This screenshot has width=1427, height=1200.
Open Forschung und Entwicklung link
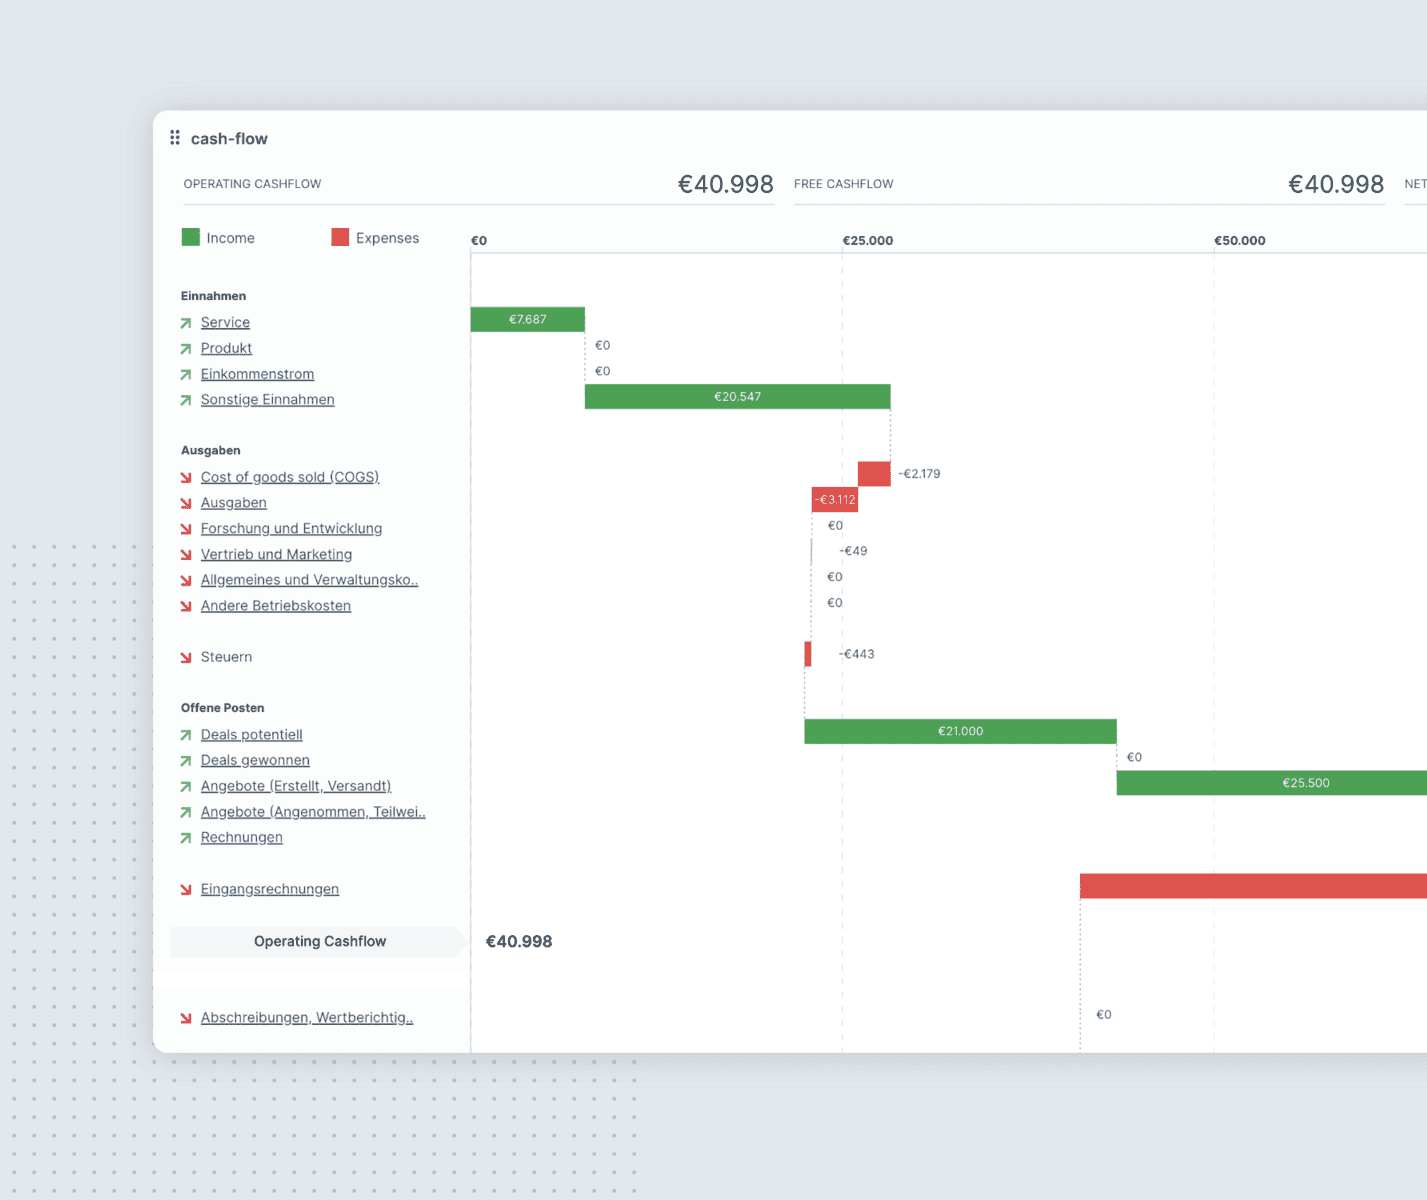(291, 528)
